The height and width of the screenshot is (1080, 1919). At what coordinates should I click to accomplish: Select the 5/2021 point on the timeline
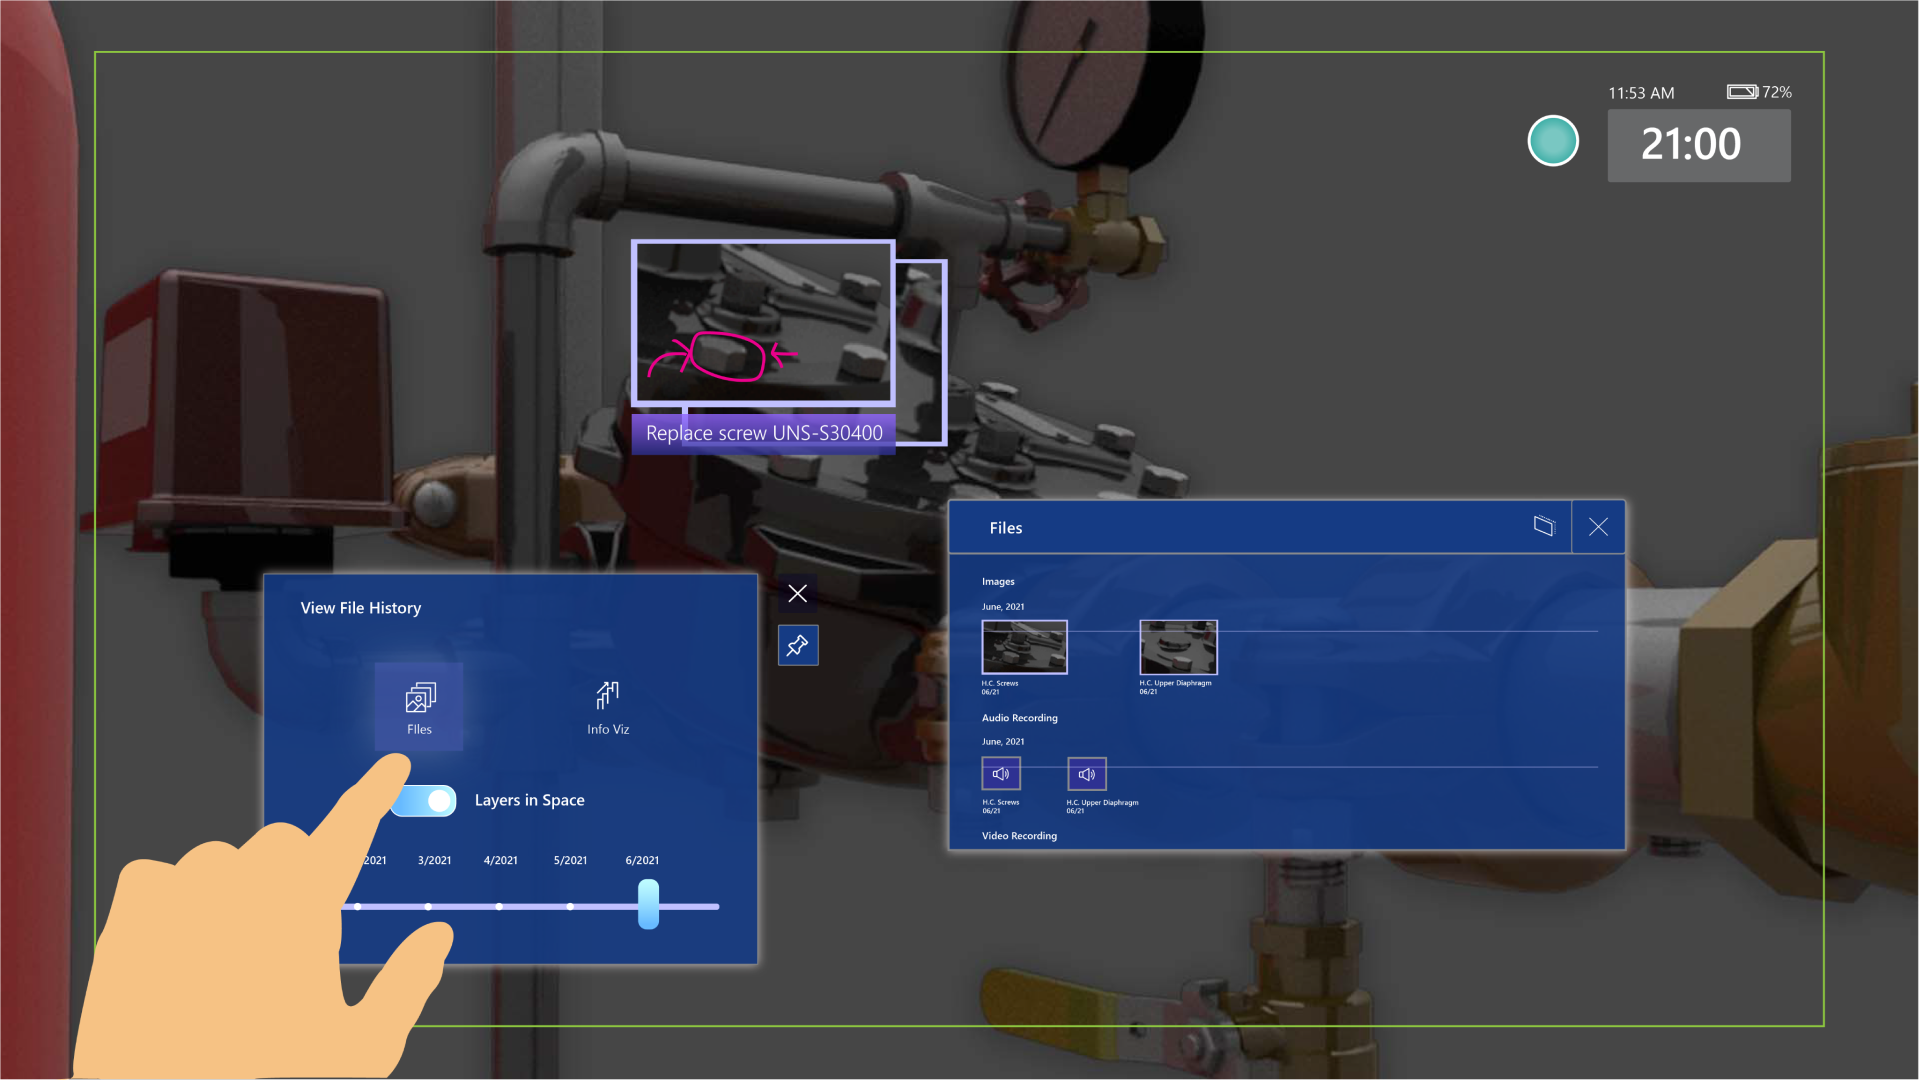570,907
